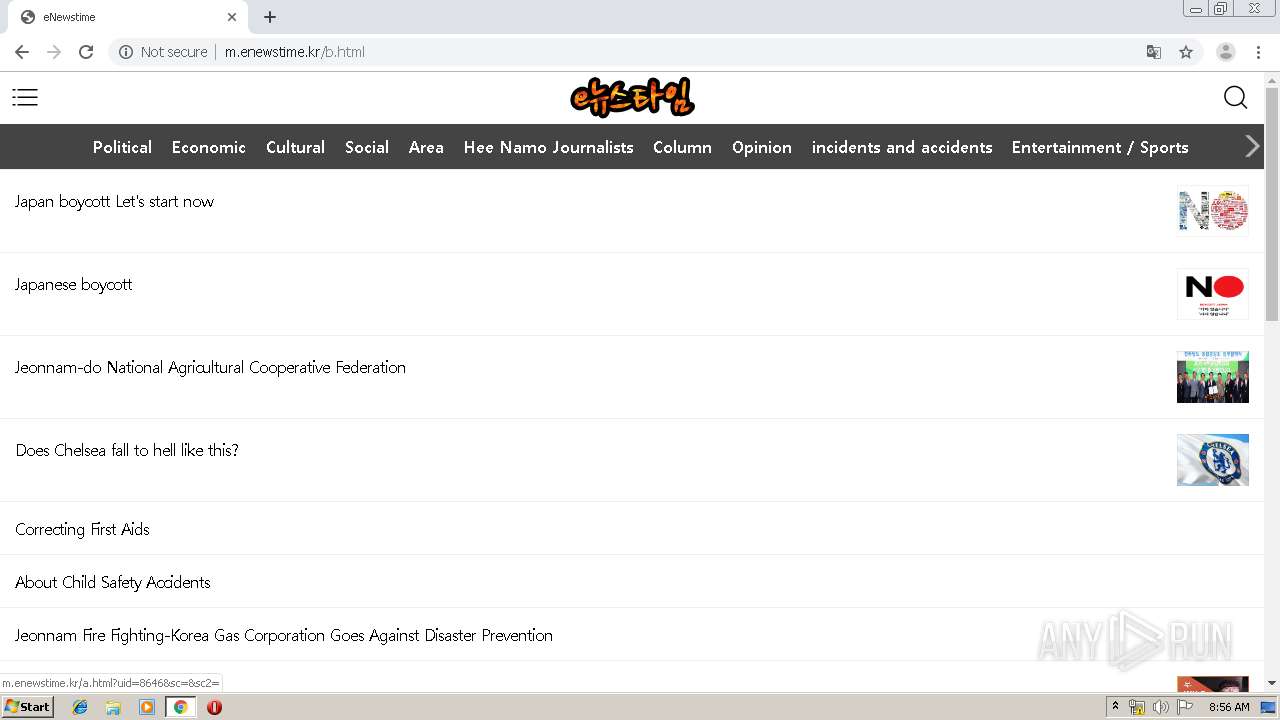
Task: Open the Cultural category
Action: point(295,147)
